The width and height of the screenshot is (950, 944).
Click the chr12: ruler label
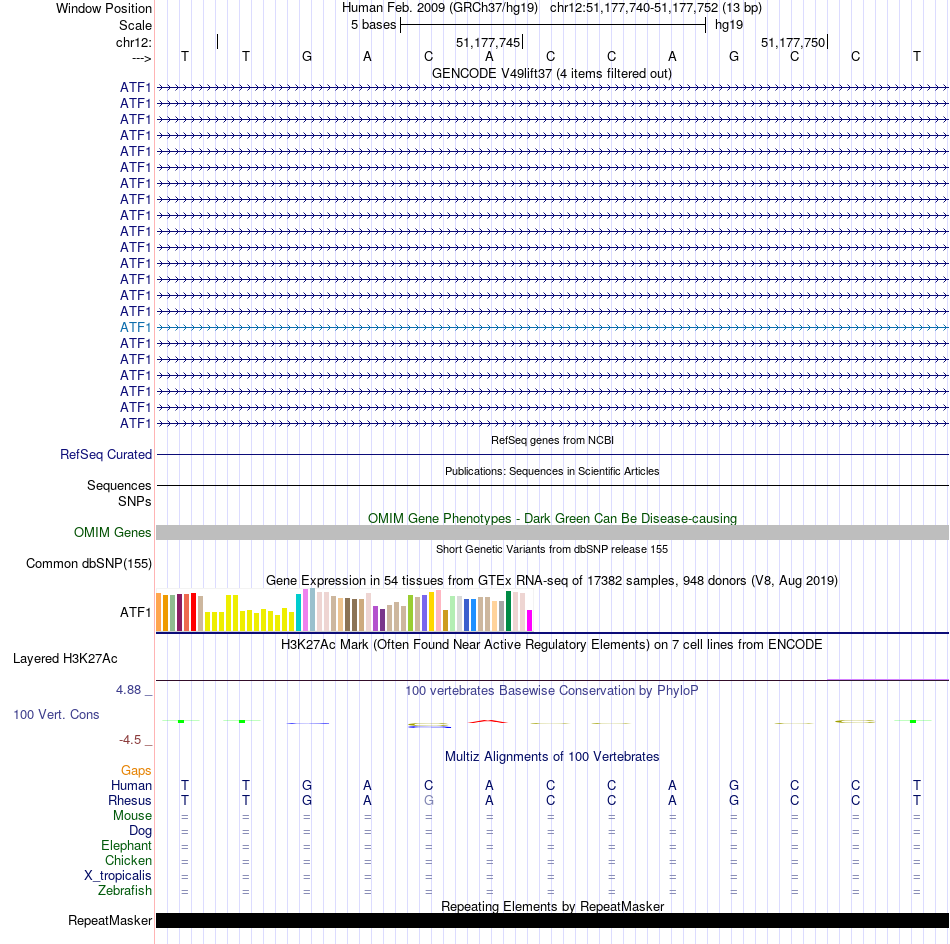pyautogui.click(x=134, y=42)
